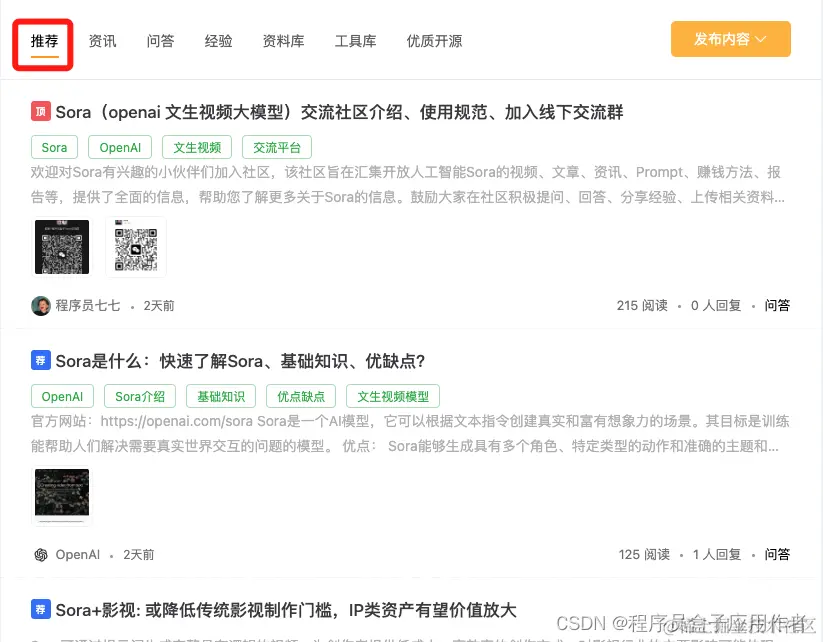The image size is (823, 642).
Task: Select the 基础知识 tag
Action: tap(221, 396)
